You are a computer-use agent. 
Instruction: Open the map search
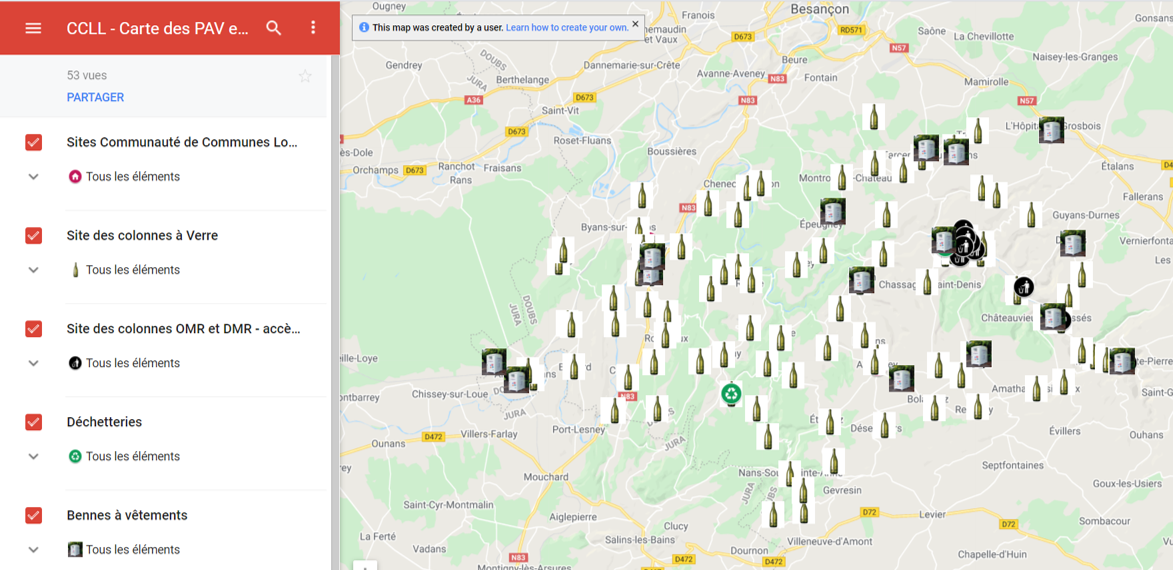point(274,28)
